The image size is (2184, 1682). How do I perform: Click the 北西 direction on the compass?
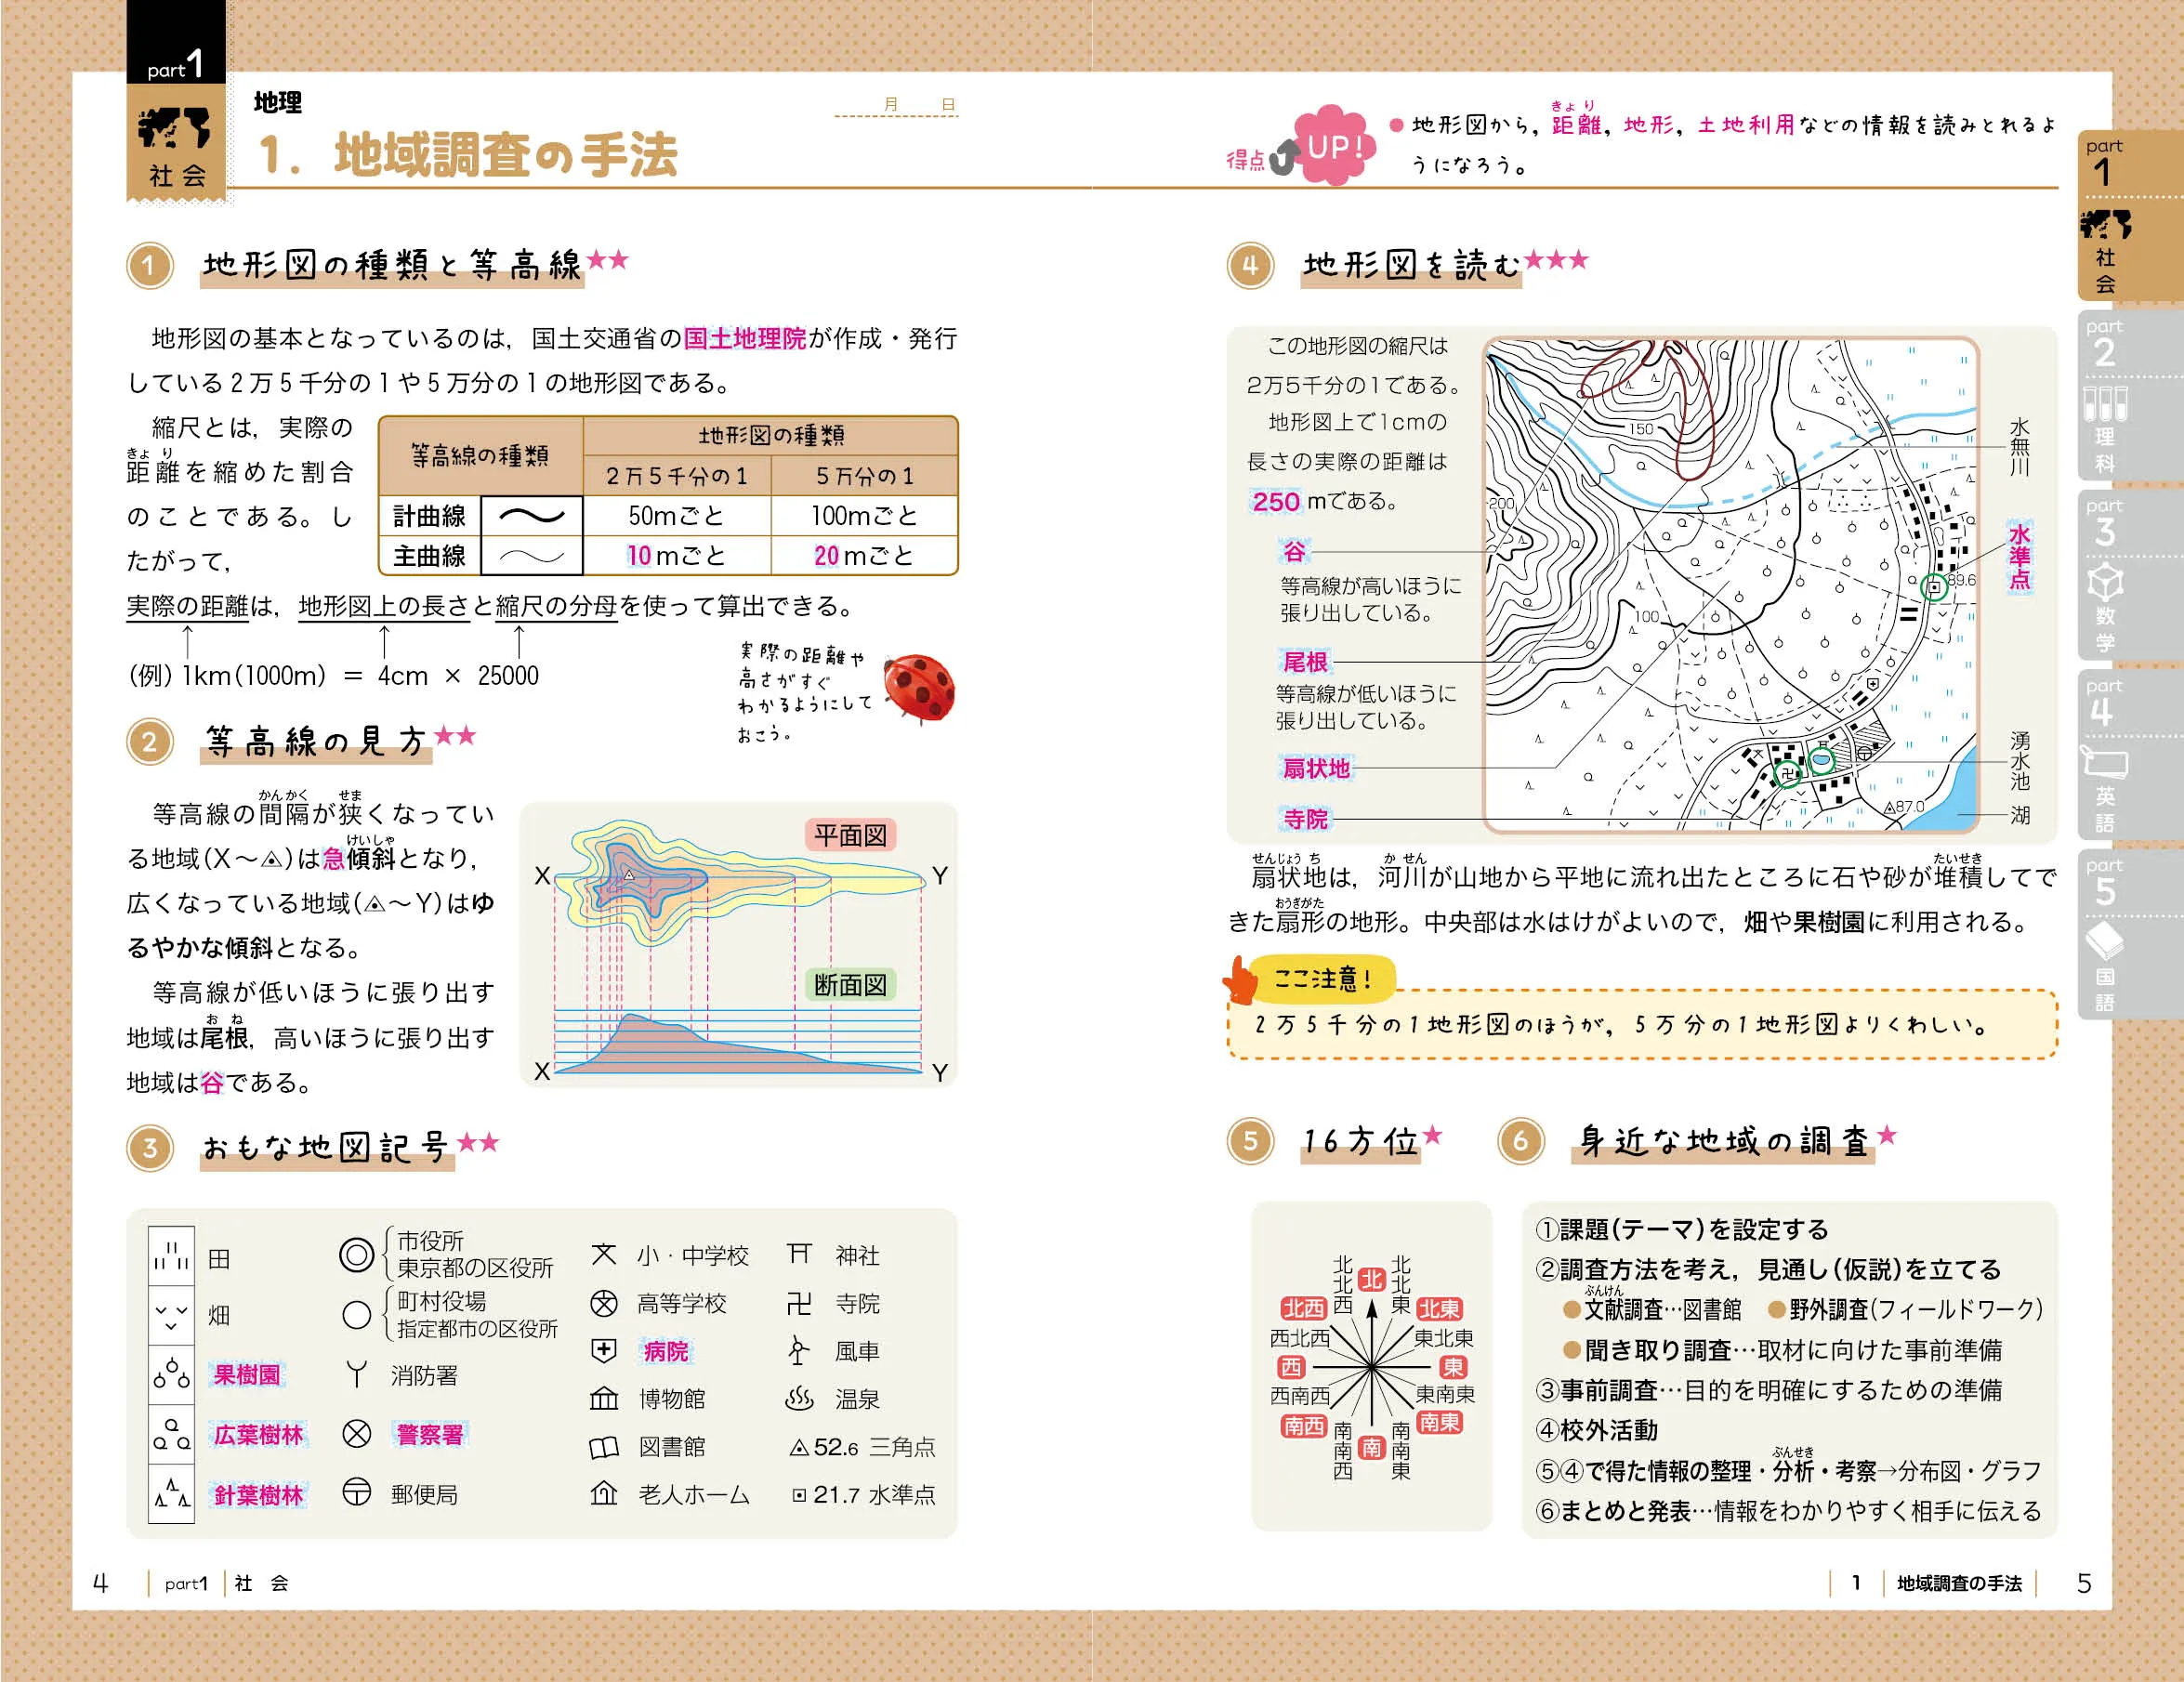click(x=1303, y=1308)
